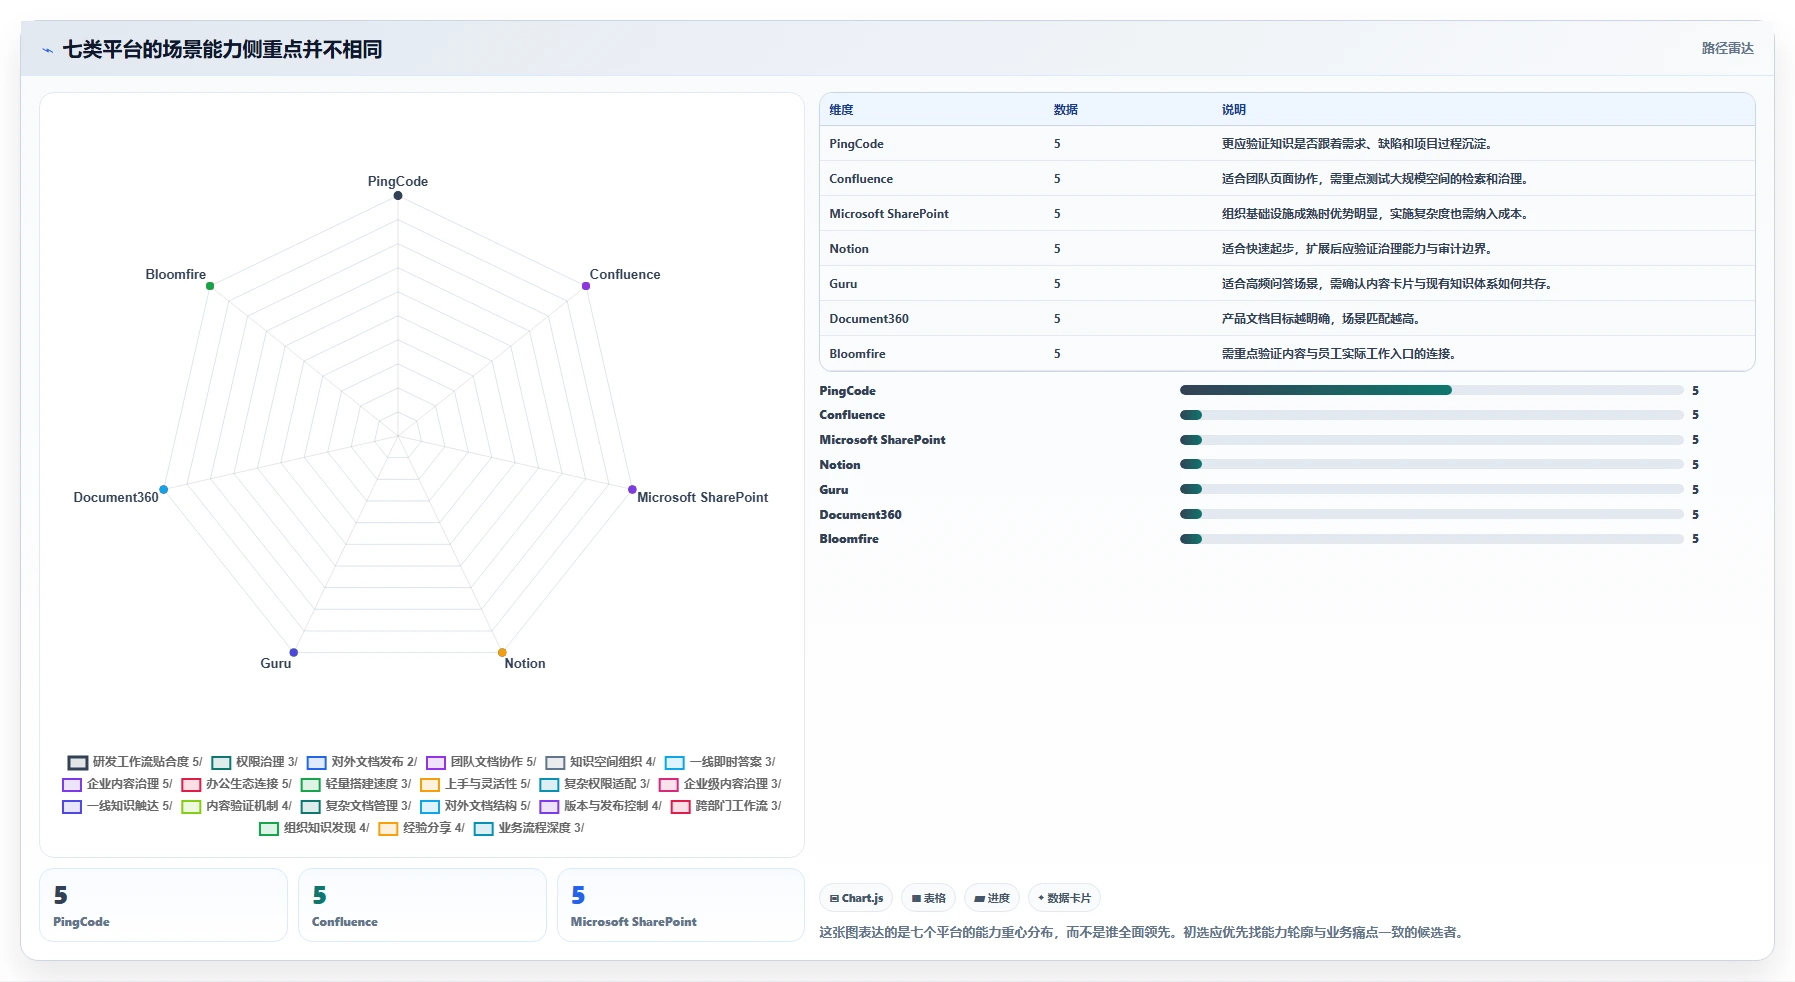This screenshot has height=982, width=1795.
Task: Click the Notion progress bar
Action: (x=1432, y=464)
